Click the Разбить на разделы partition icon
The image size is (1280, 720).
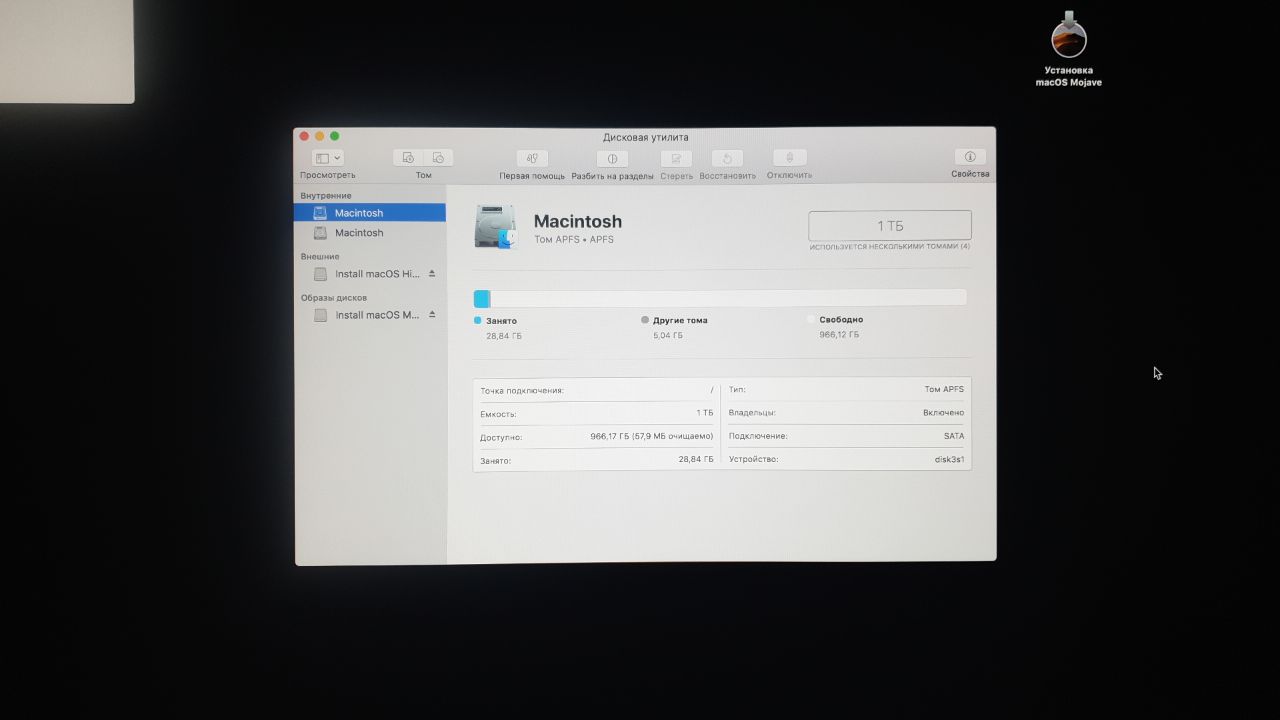(x=612, y=158)
